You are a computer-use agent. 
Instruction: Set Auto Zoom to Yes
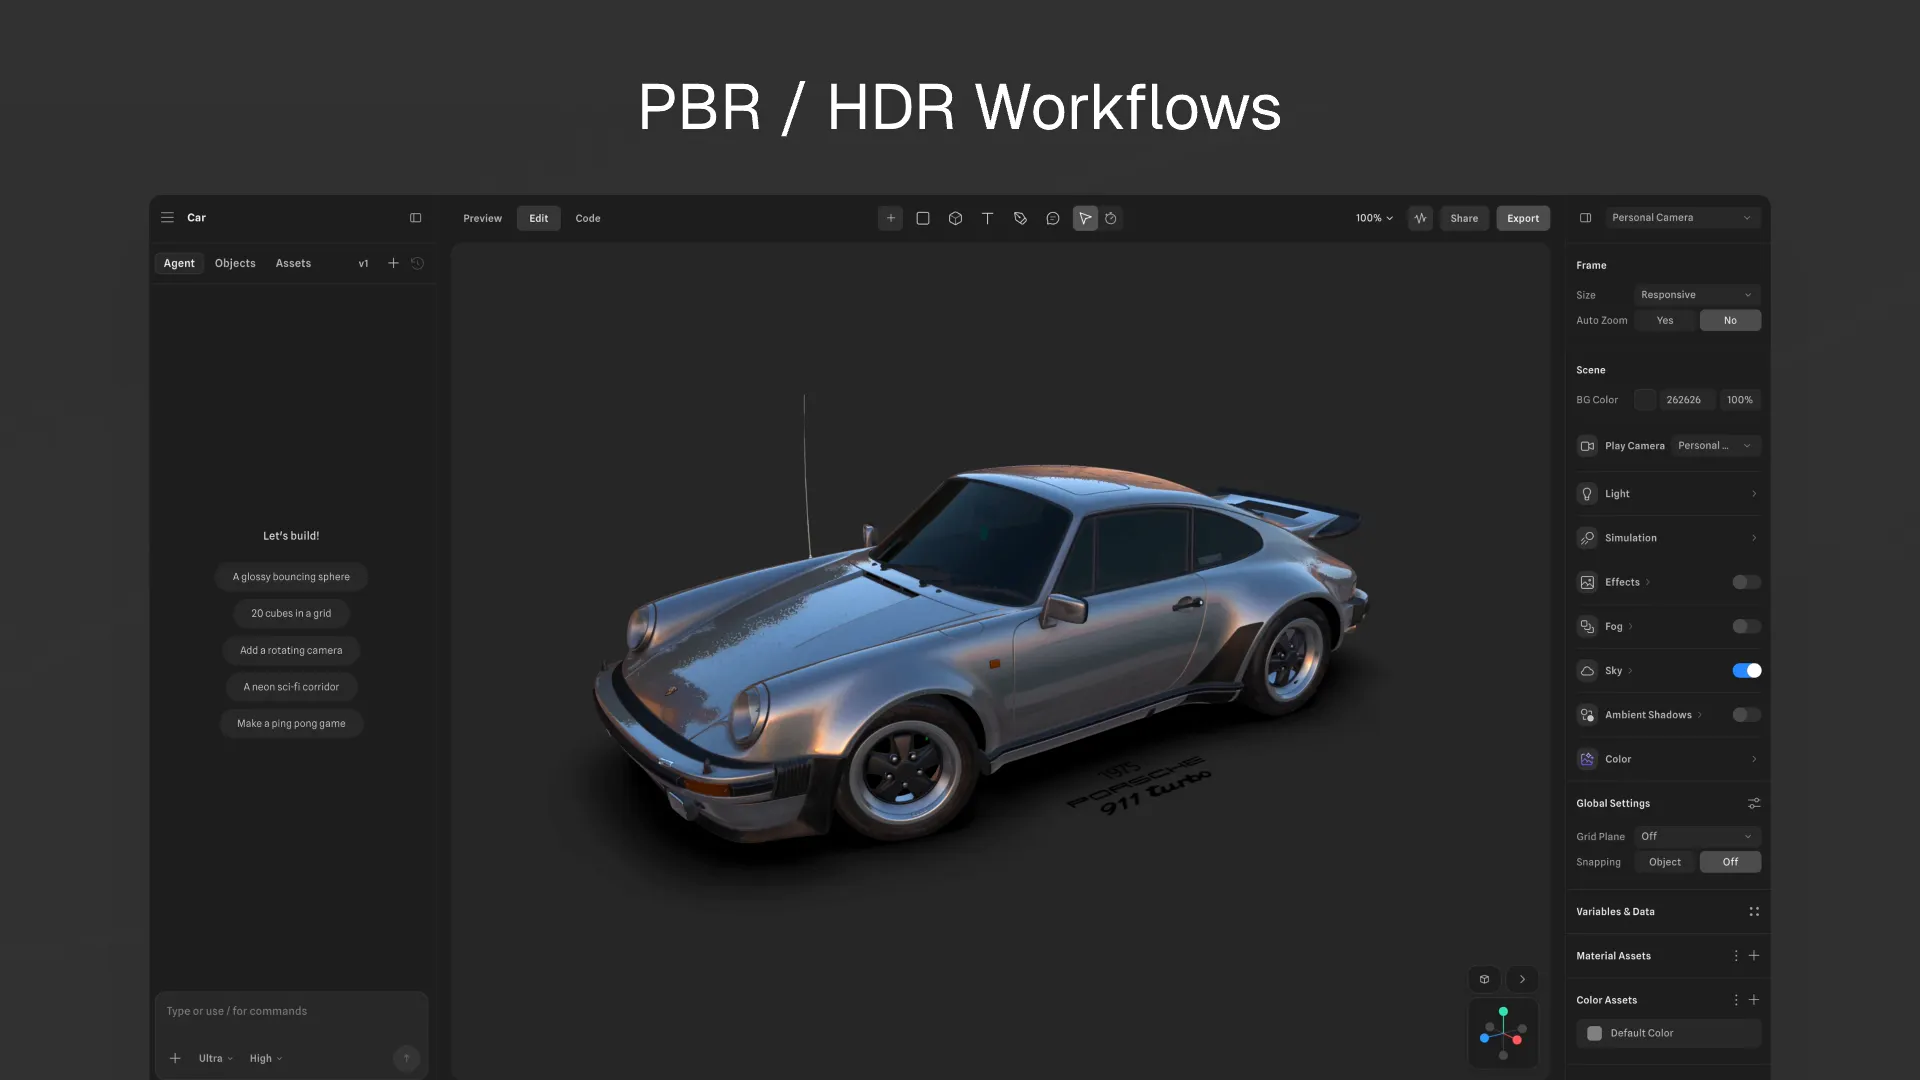1665,321
